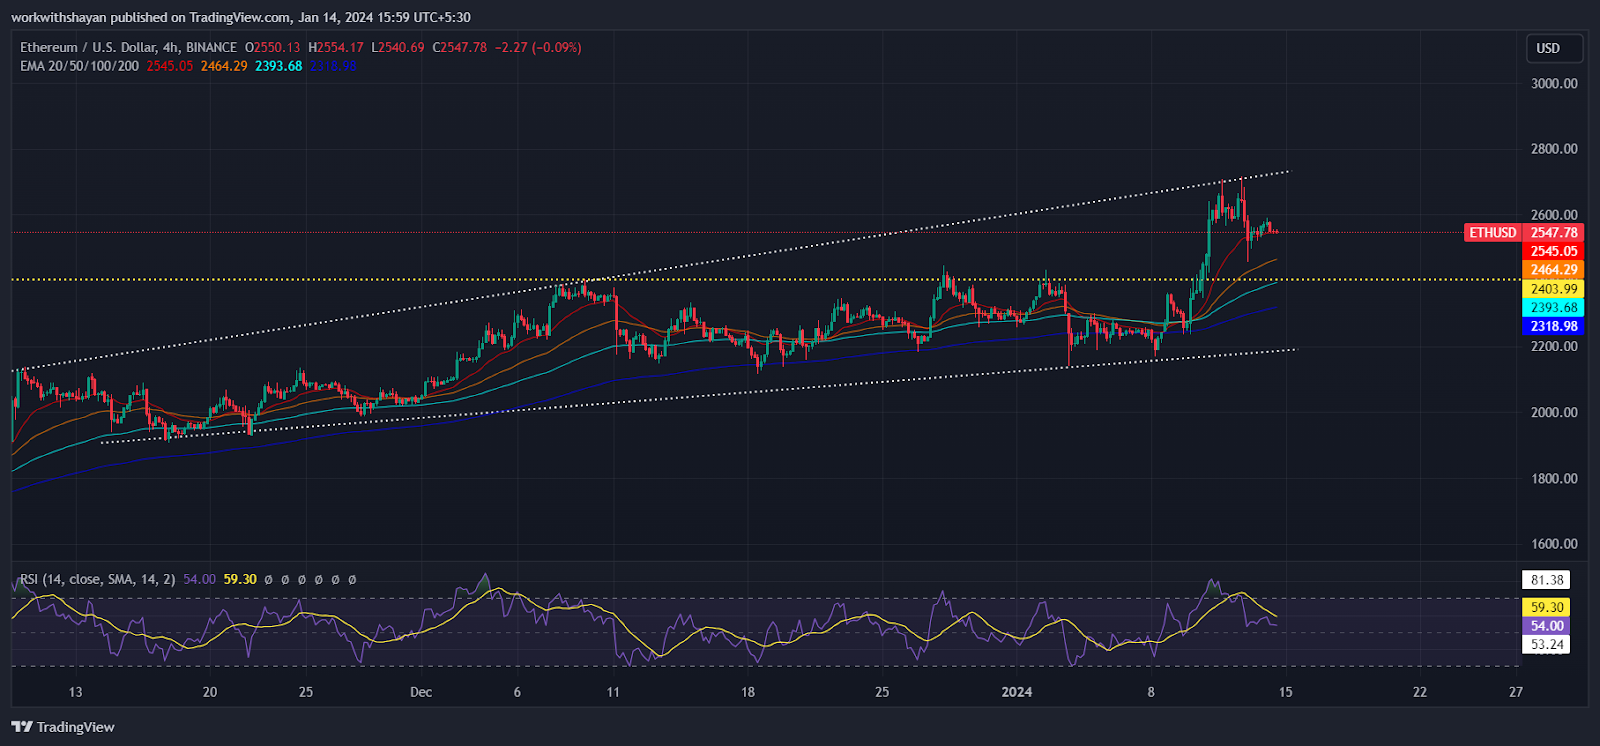Click the purple 54.00 RSI scale label
The width and height of the screenshot is (1600, 746).
pos(1546,626)
